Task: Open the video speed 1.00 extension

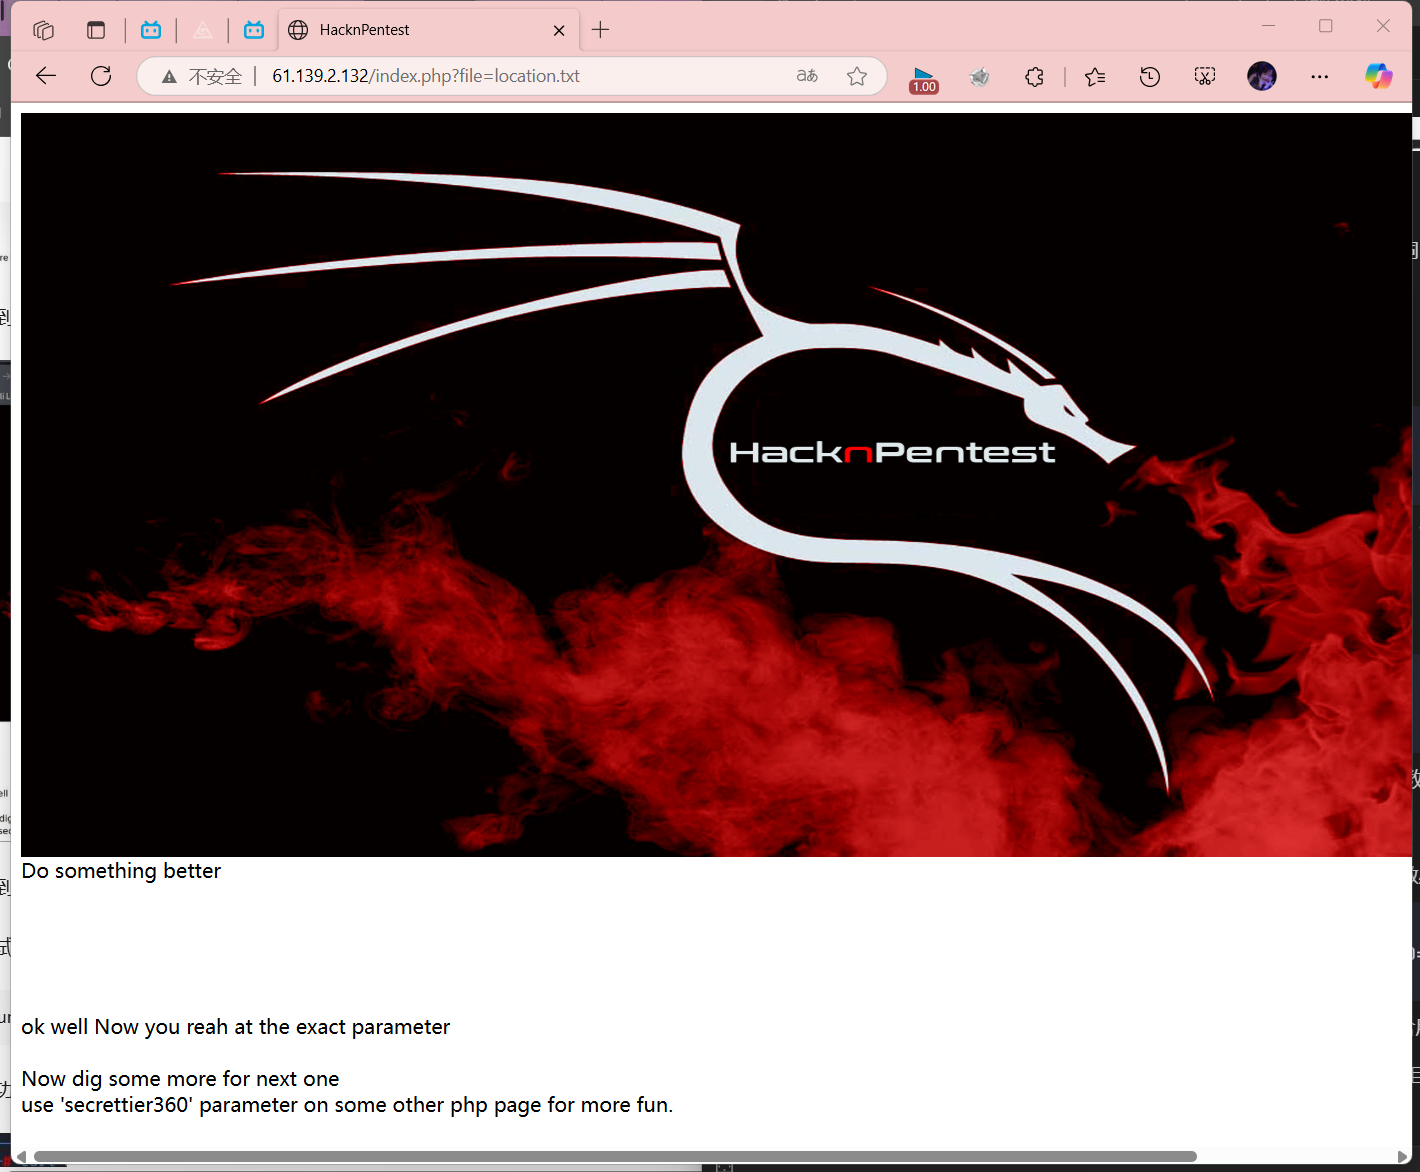Action: [x=924, y=78]
